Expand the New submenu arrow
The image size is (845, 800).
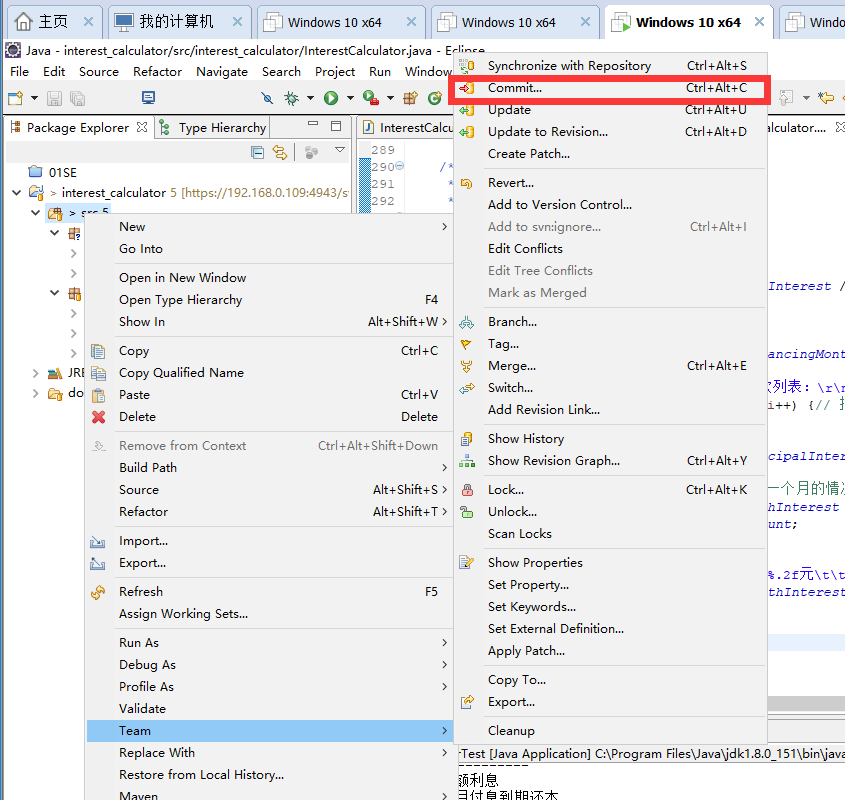pos(445,227)
